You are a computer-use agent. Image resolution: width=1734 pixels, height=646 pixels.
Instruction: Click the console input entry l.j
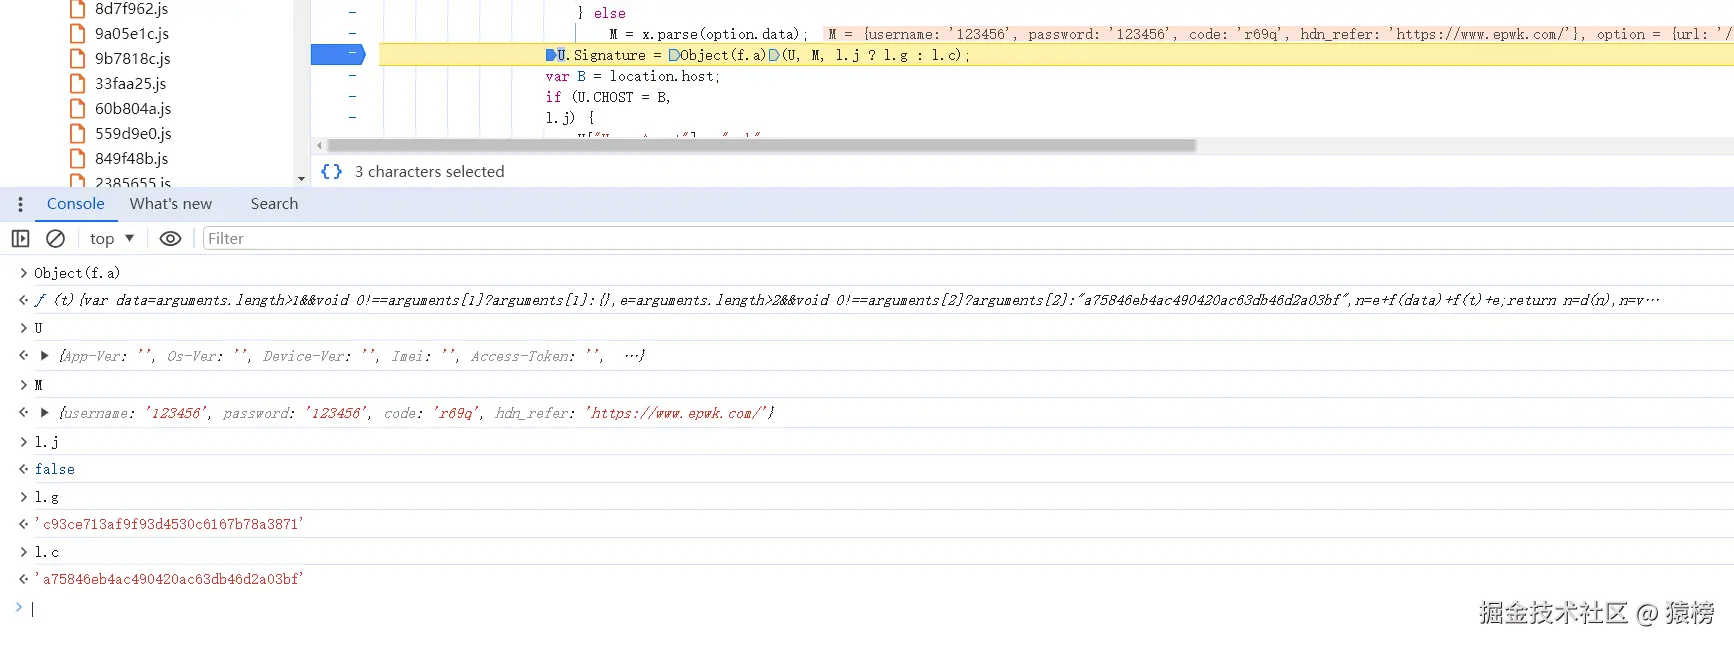47,441
